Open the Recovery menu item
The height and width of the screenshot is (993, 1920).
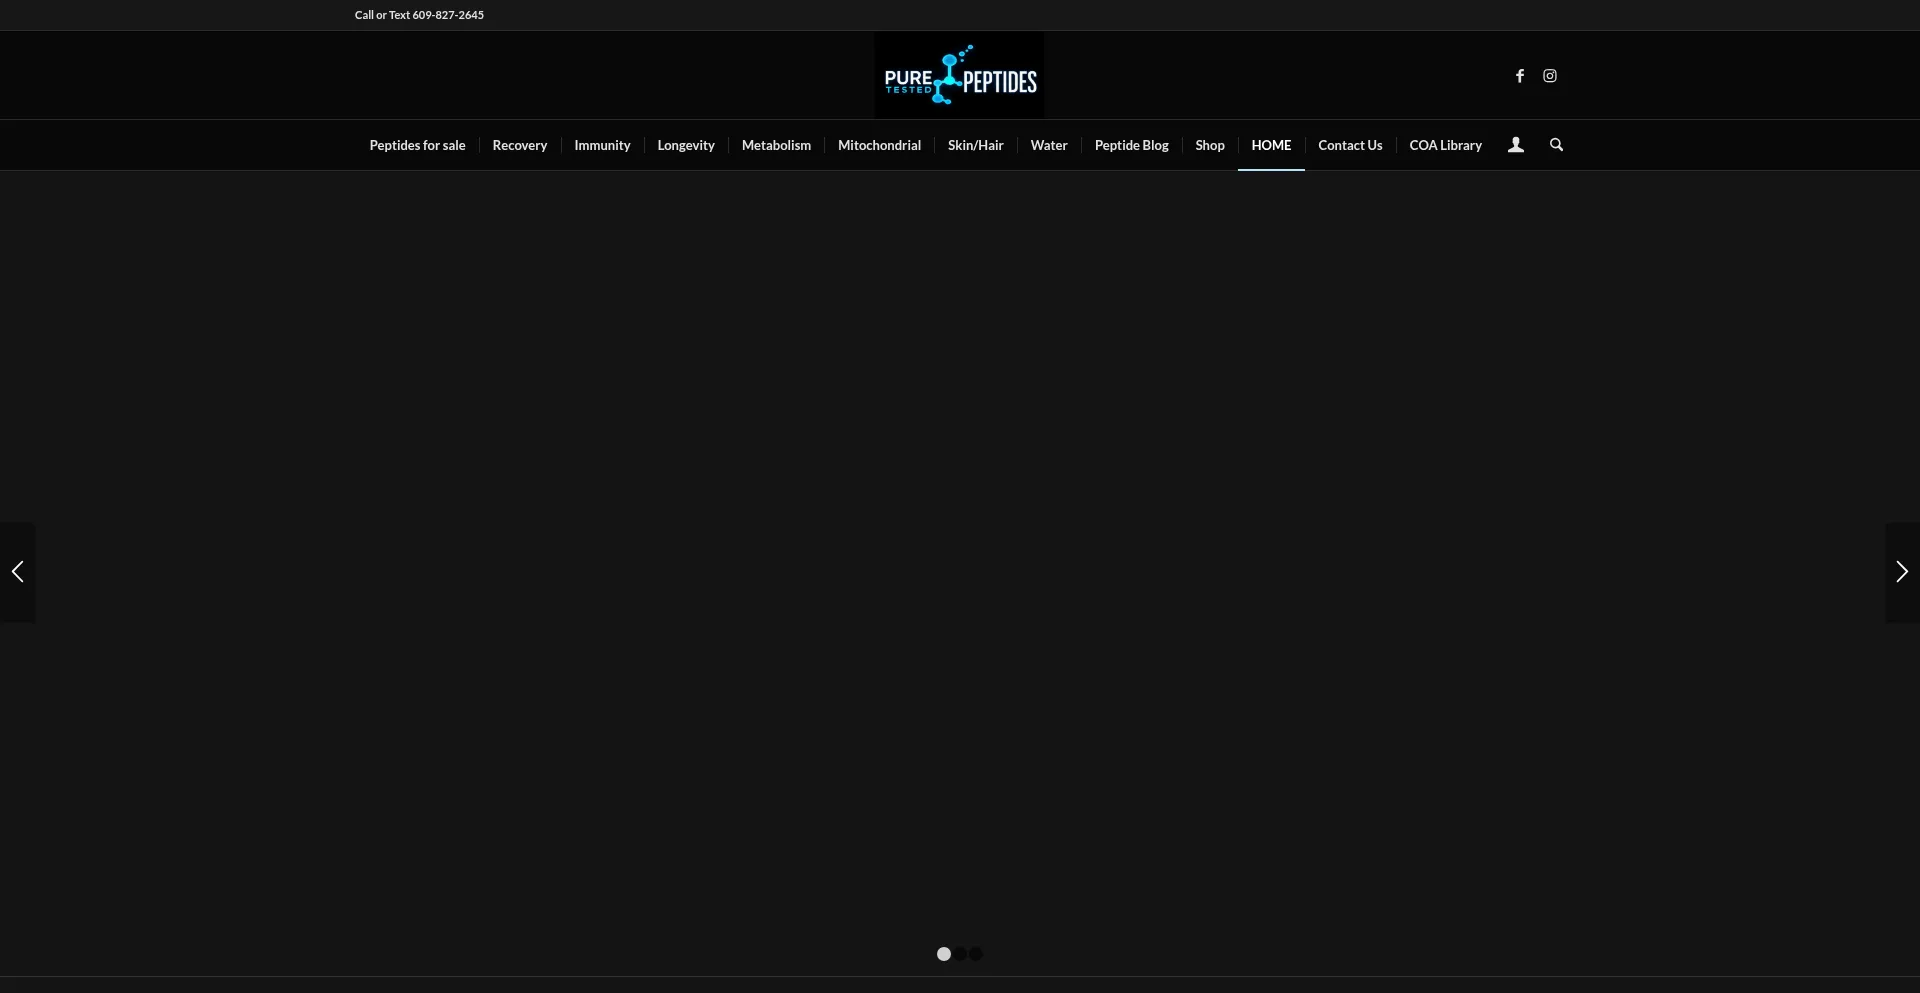pyautogui.click(x=519, y=145)
